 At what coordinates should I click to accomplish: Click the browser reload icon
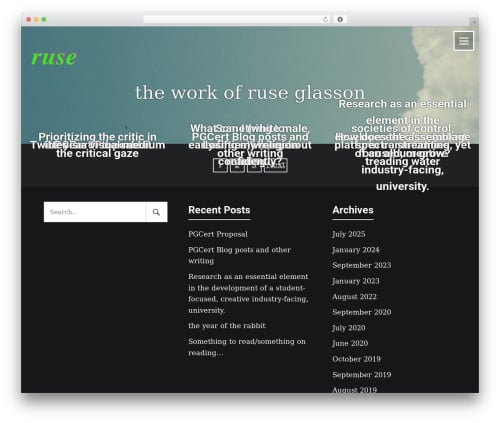tap(325, 20)
